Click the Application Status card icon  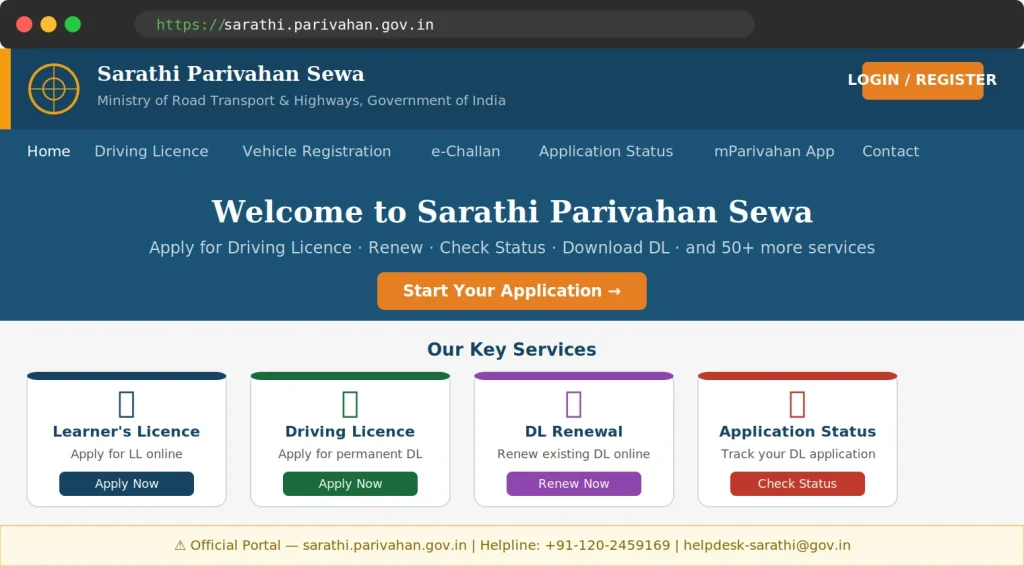[797, 404]
